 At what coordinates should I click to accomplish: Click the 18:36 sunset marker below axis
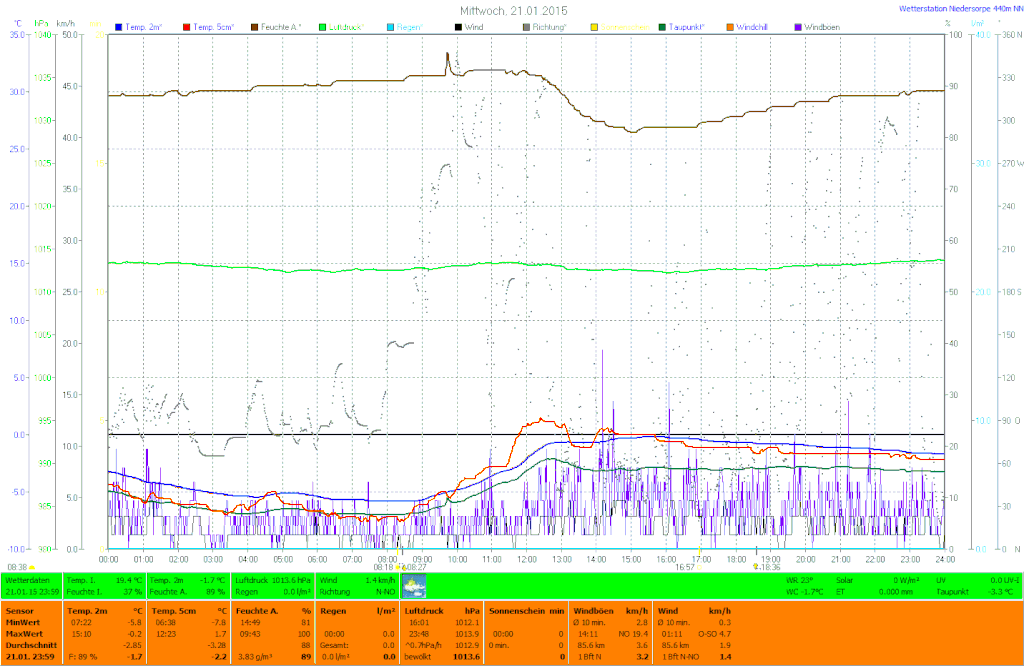[768, 566]
